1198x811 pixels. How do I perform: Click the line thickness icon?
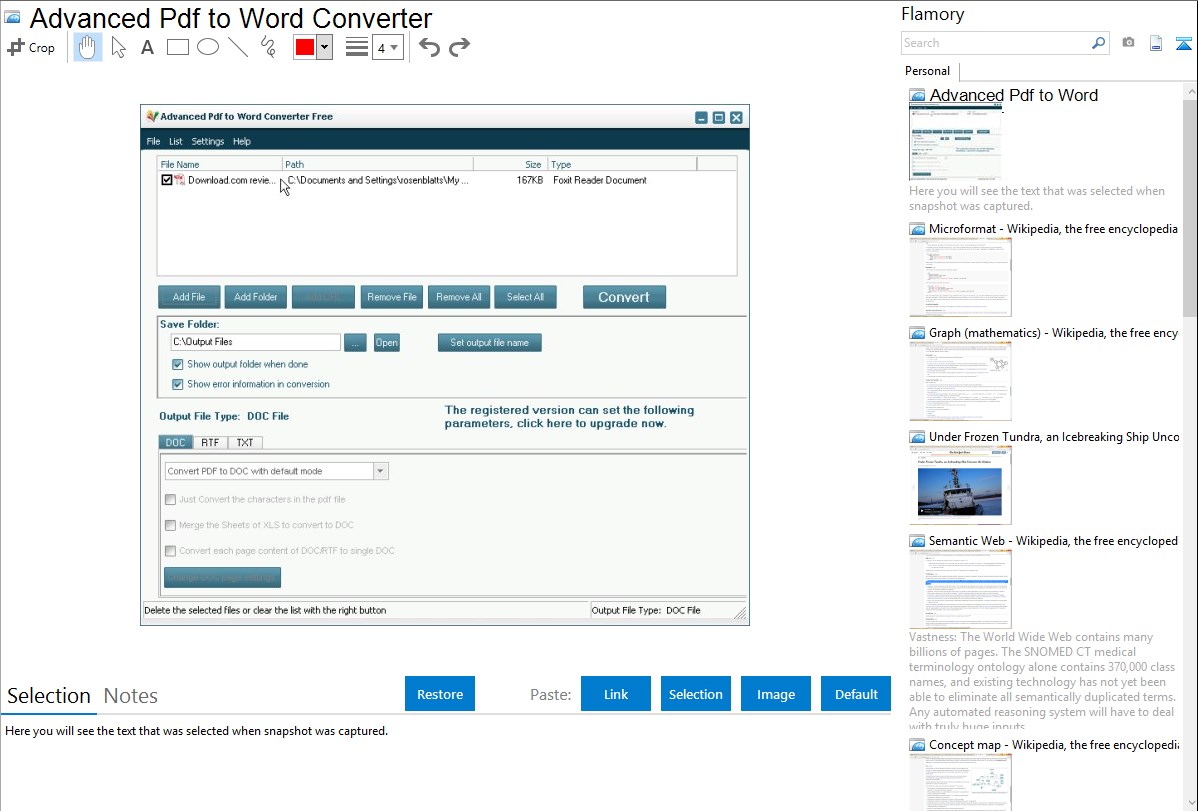tap(357, 47)
